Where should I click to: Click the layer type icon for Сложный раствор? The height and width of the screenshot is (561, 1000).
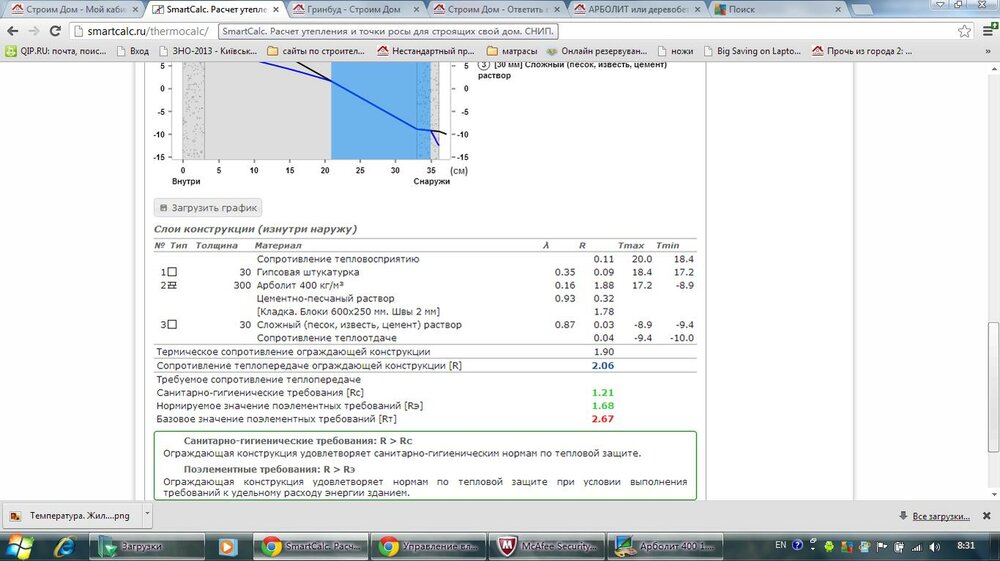tap(171, 325)
